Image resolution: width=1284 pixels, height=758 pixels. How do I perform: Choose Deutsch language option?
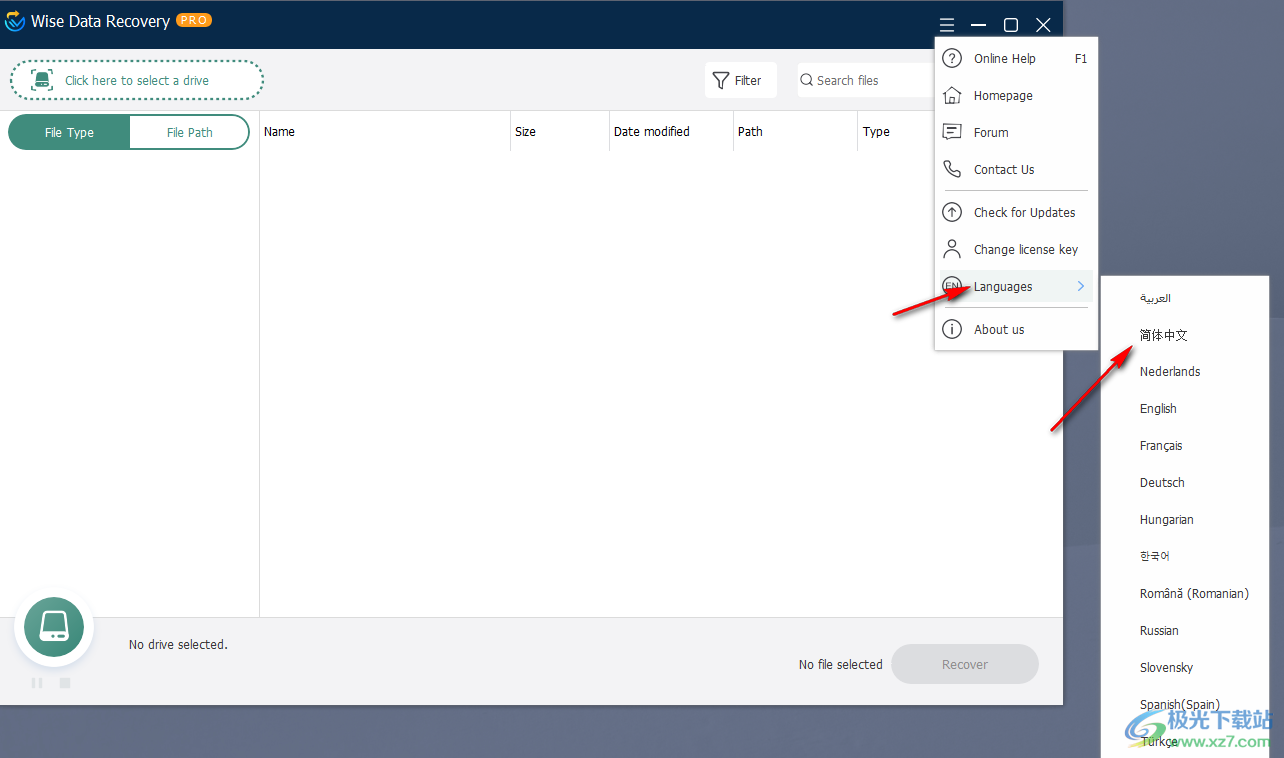[1162, 482]
